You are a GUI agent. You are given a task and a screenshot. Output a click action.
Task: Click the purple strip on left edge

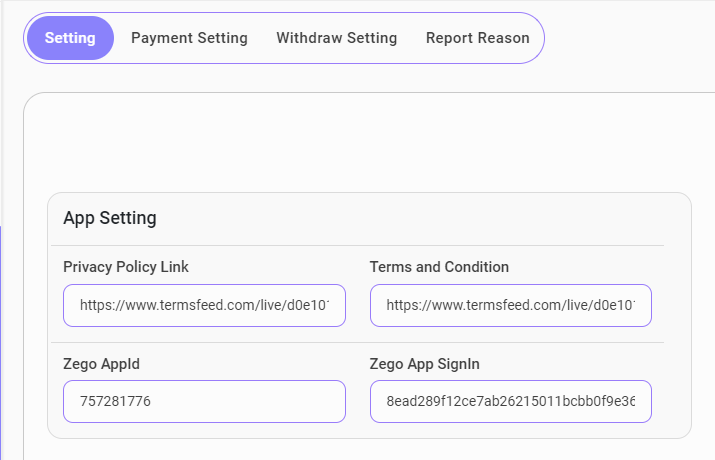click(2, 340)
